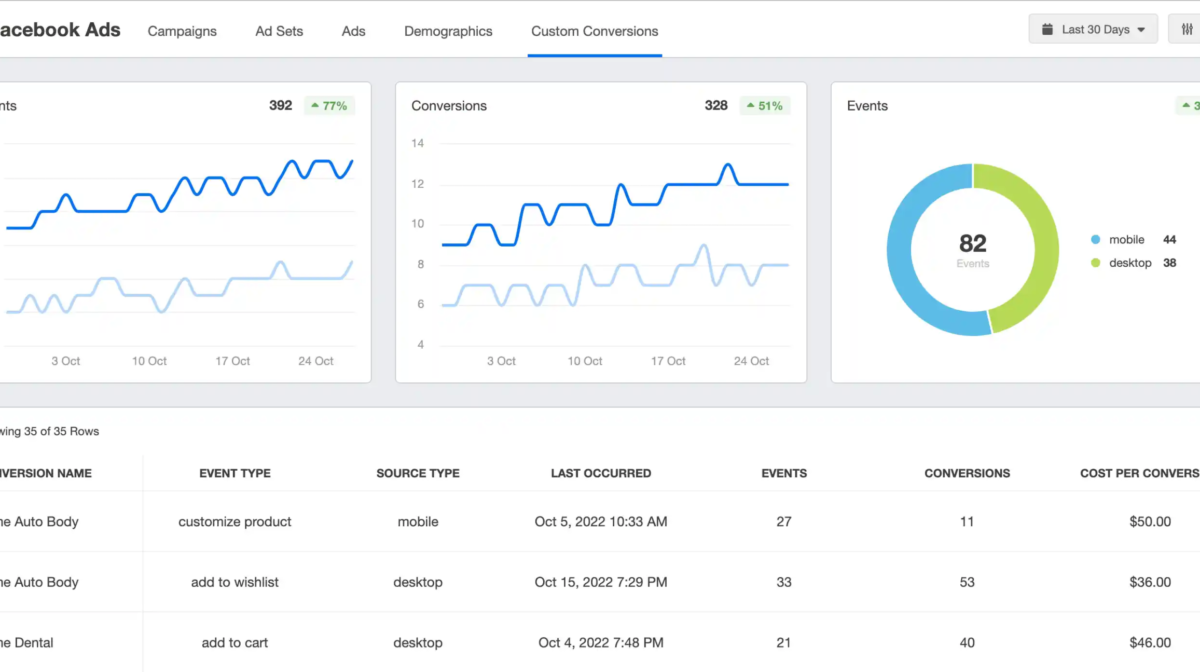
Task: Click 'Oct 4, 2022 7:48 PM' cell
Action: coord(601,642)
